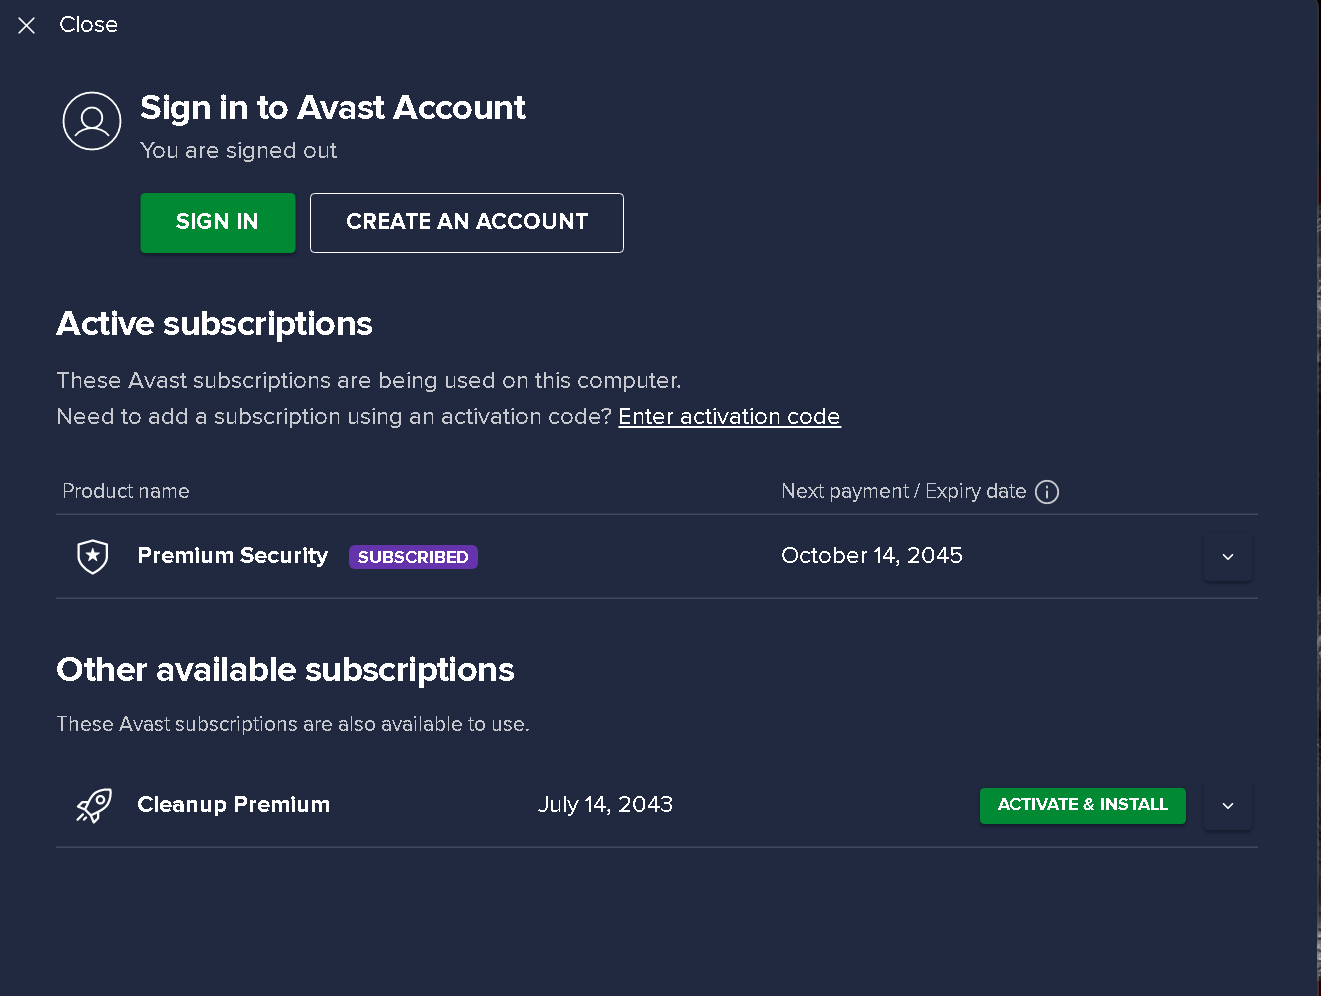Select the Cleanup Premium product name

(x=233, y=804)
